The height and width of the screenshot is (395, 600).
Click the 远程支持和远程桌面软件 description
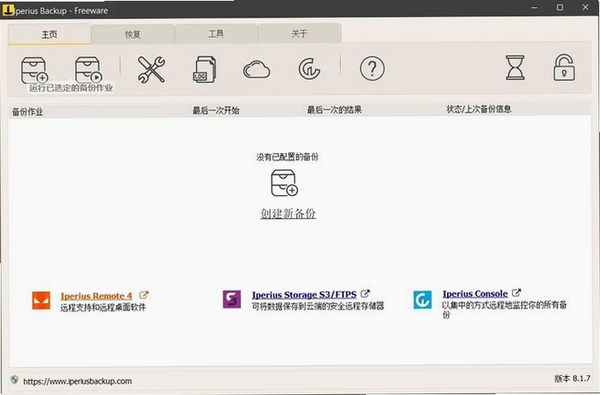pos(103,307)
